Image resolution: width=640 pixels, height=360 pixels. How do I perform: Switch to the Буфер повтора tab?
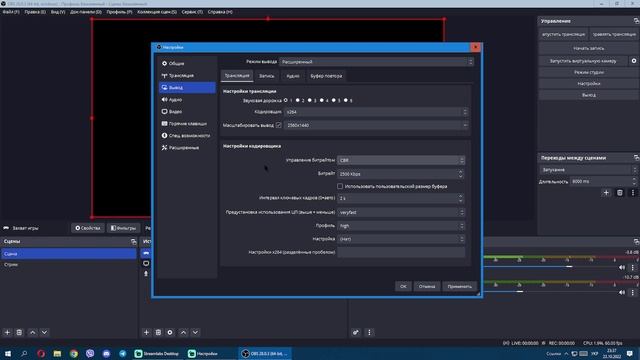tap(326, 76)
